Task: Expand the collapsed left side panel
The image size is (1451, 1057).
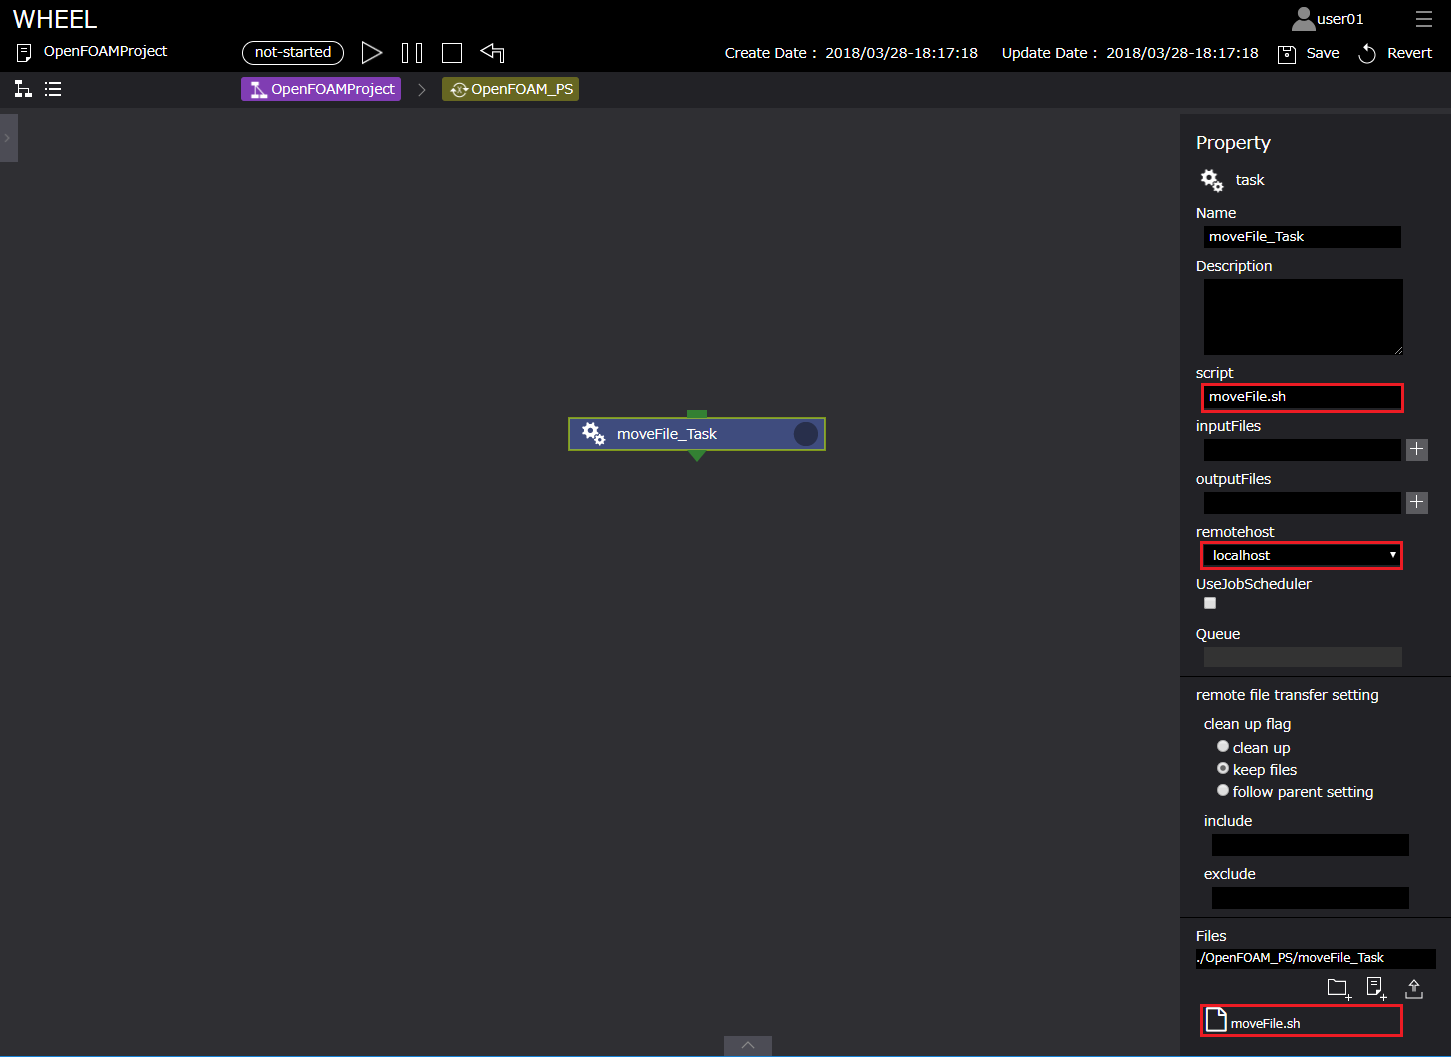Action: [8, 138]
